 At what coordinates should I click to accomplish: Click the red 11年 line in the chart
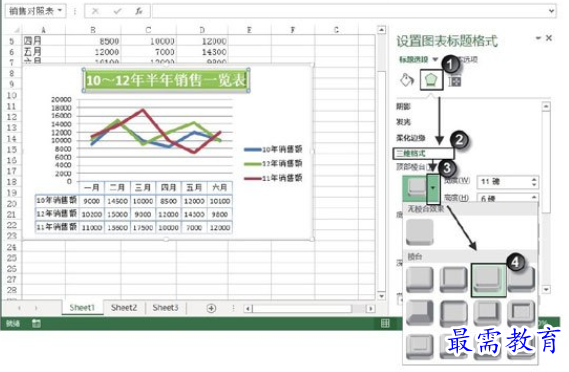pyautogui.click(x=143, y=110)
